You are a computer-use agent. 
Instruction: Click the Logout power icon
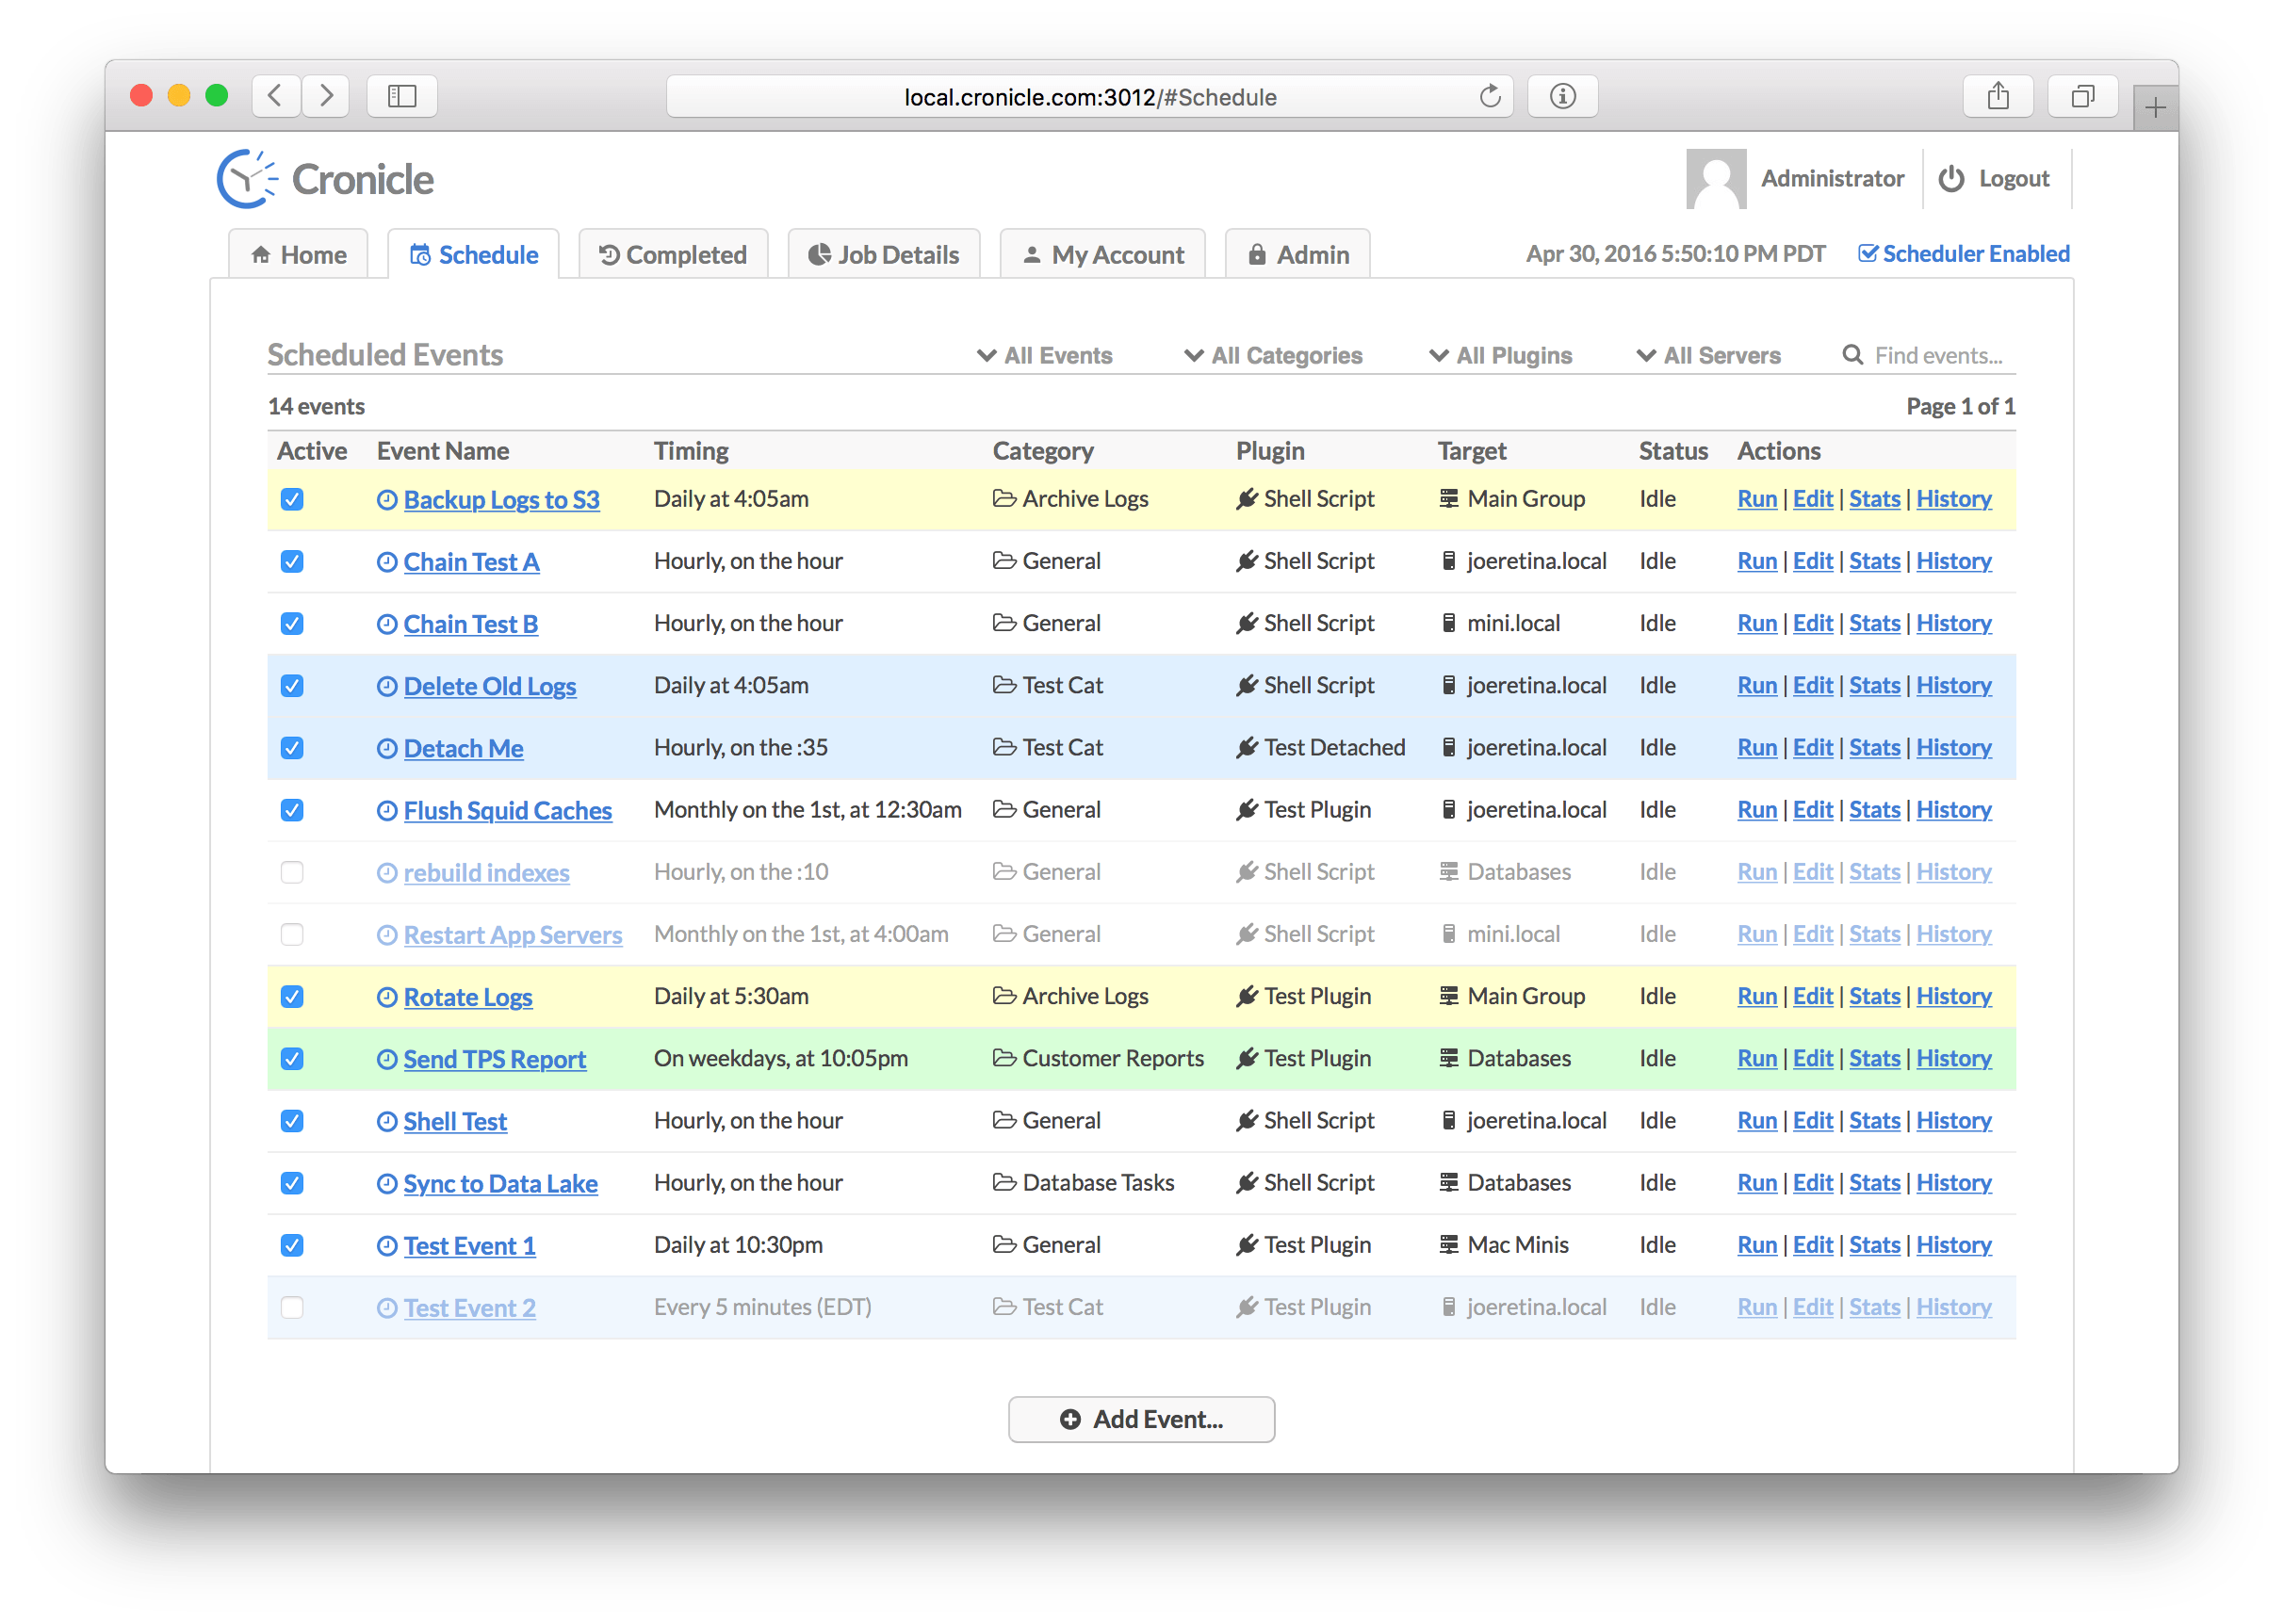tap(1950, 179)
